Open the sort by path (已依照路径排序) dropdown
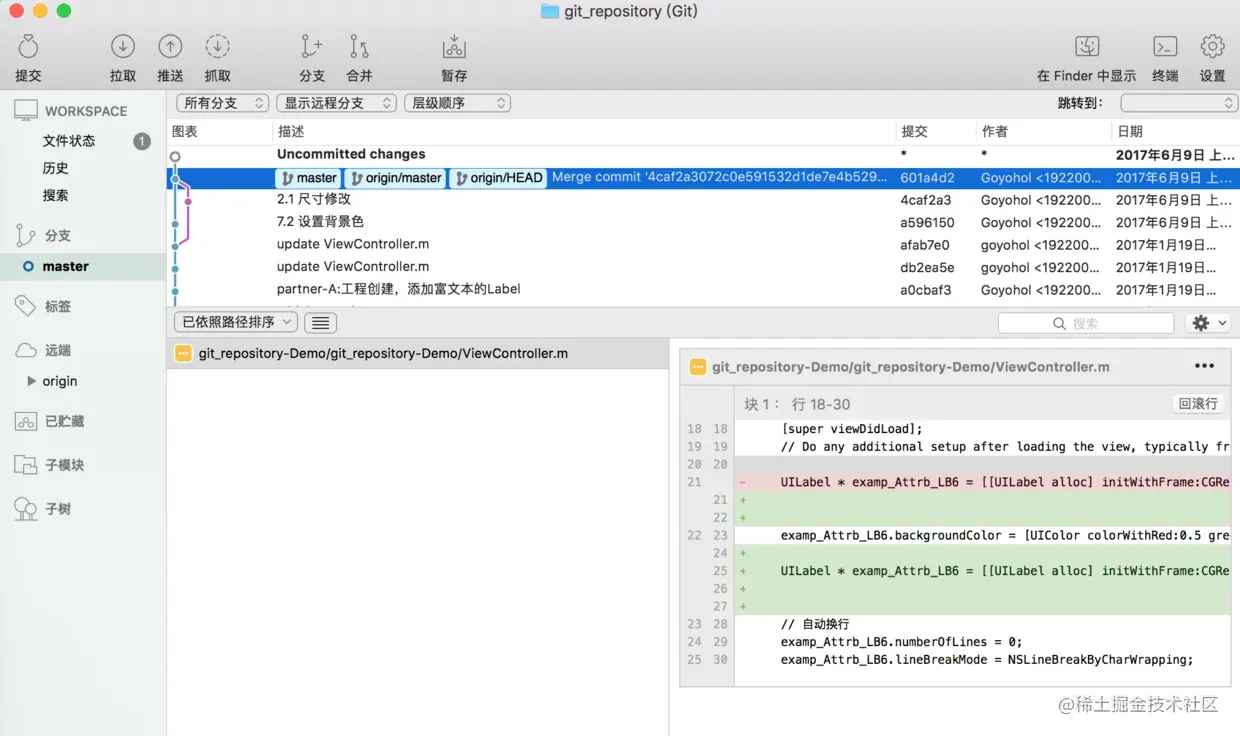 pyautogui.click(x=236, y=322)
